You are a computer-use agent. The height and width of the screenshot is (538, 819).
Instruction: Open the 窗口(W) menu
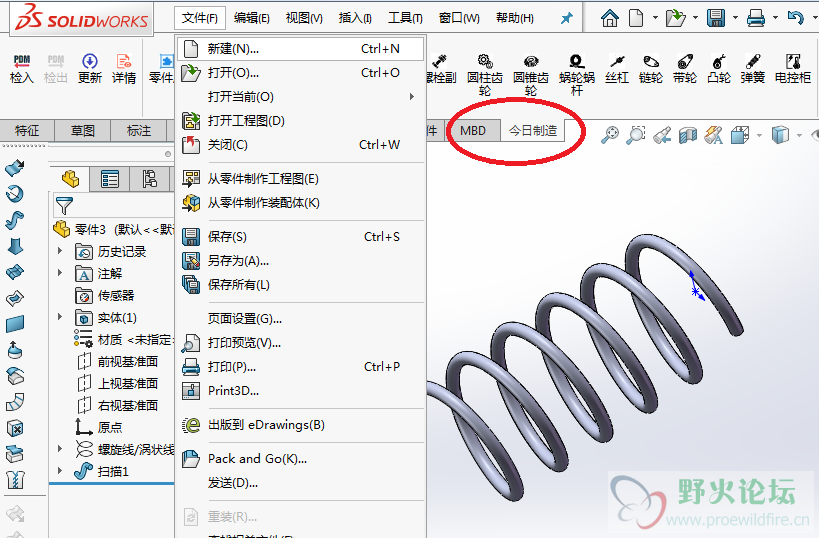[459, 18]
